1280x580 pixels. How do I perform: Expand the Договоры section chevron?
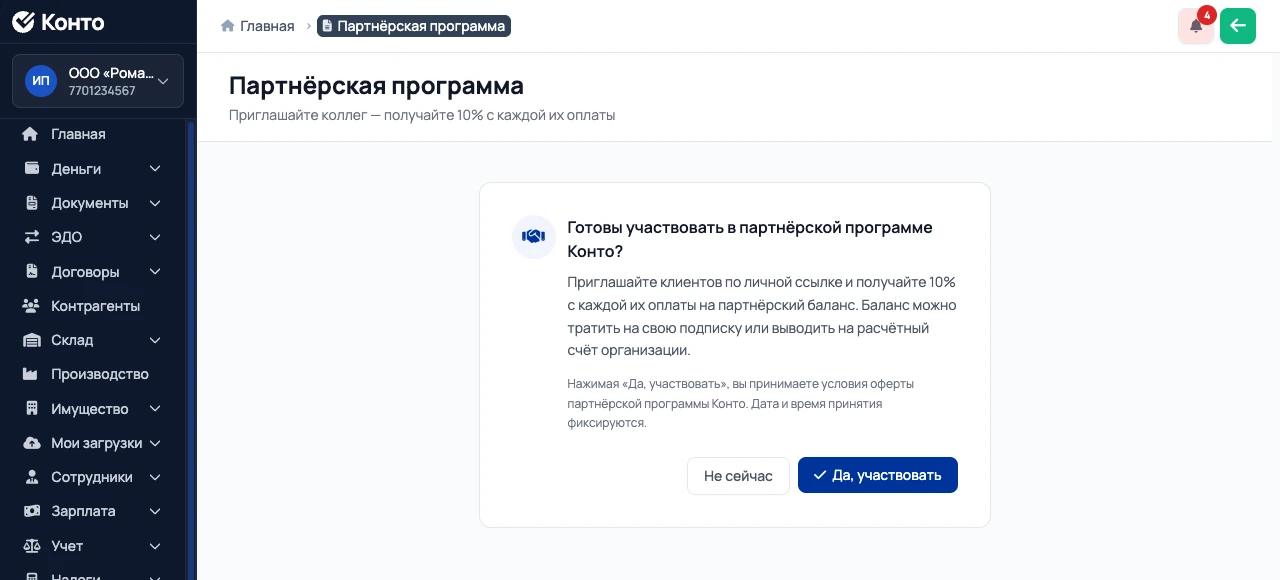pyautogui.click(x=155, y=271)
